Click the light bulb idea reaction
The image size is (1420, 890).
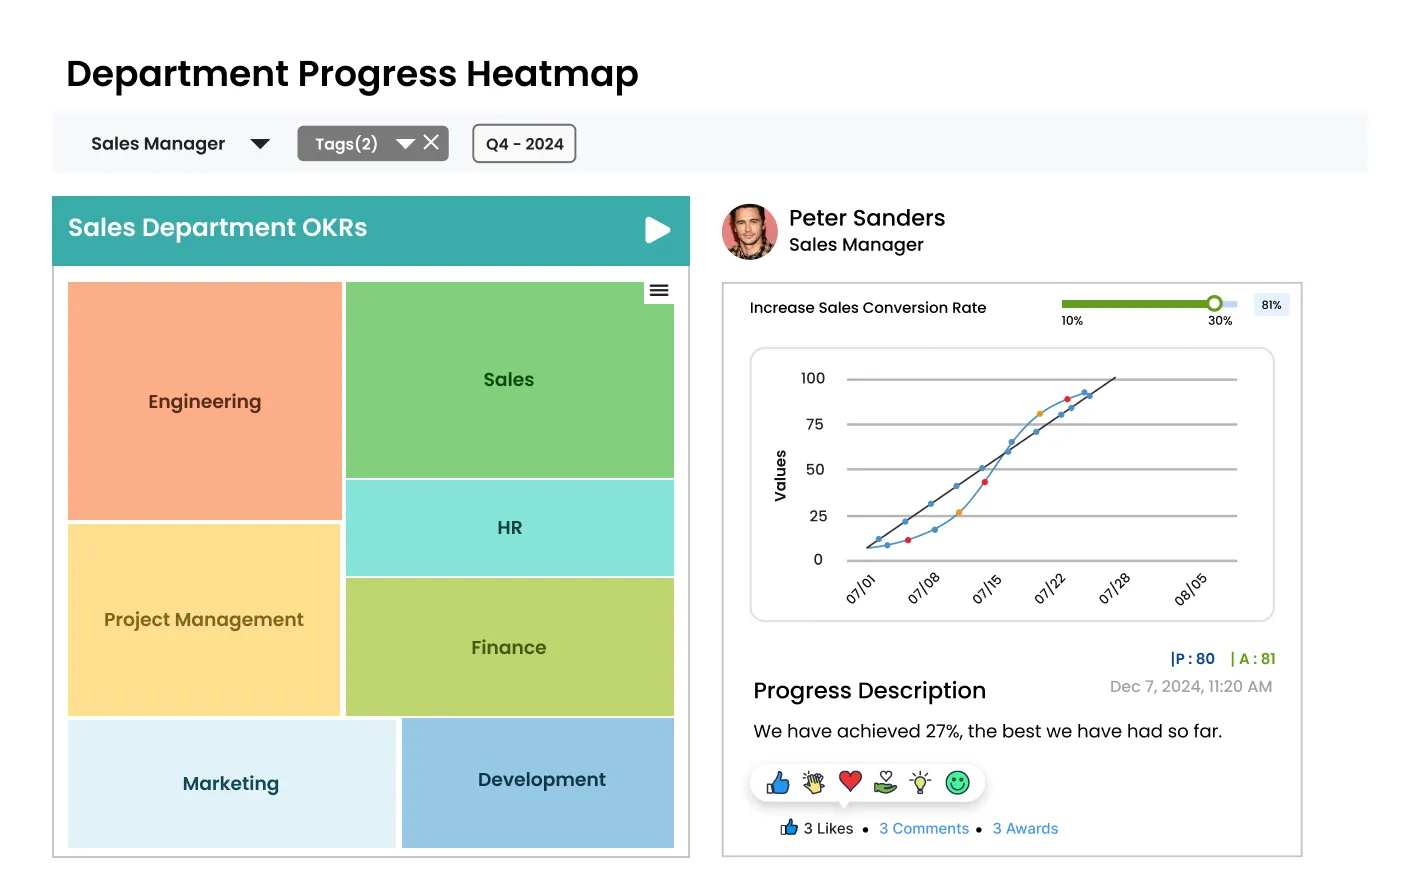click(921, 782)
